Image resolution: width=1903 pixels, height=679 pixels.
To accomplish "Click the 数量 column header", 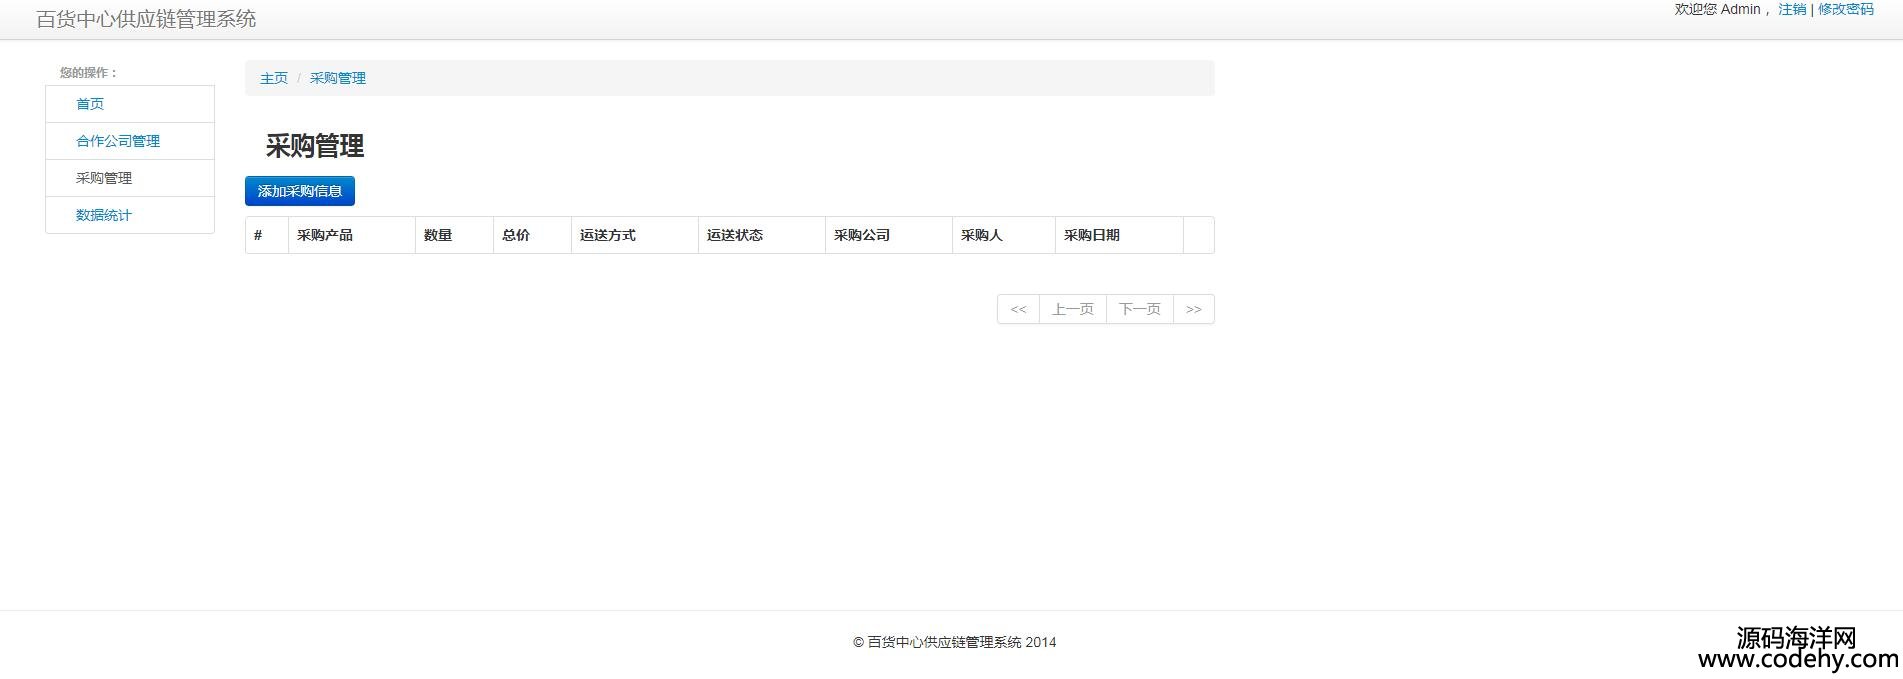I will (x=438, y=235).
